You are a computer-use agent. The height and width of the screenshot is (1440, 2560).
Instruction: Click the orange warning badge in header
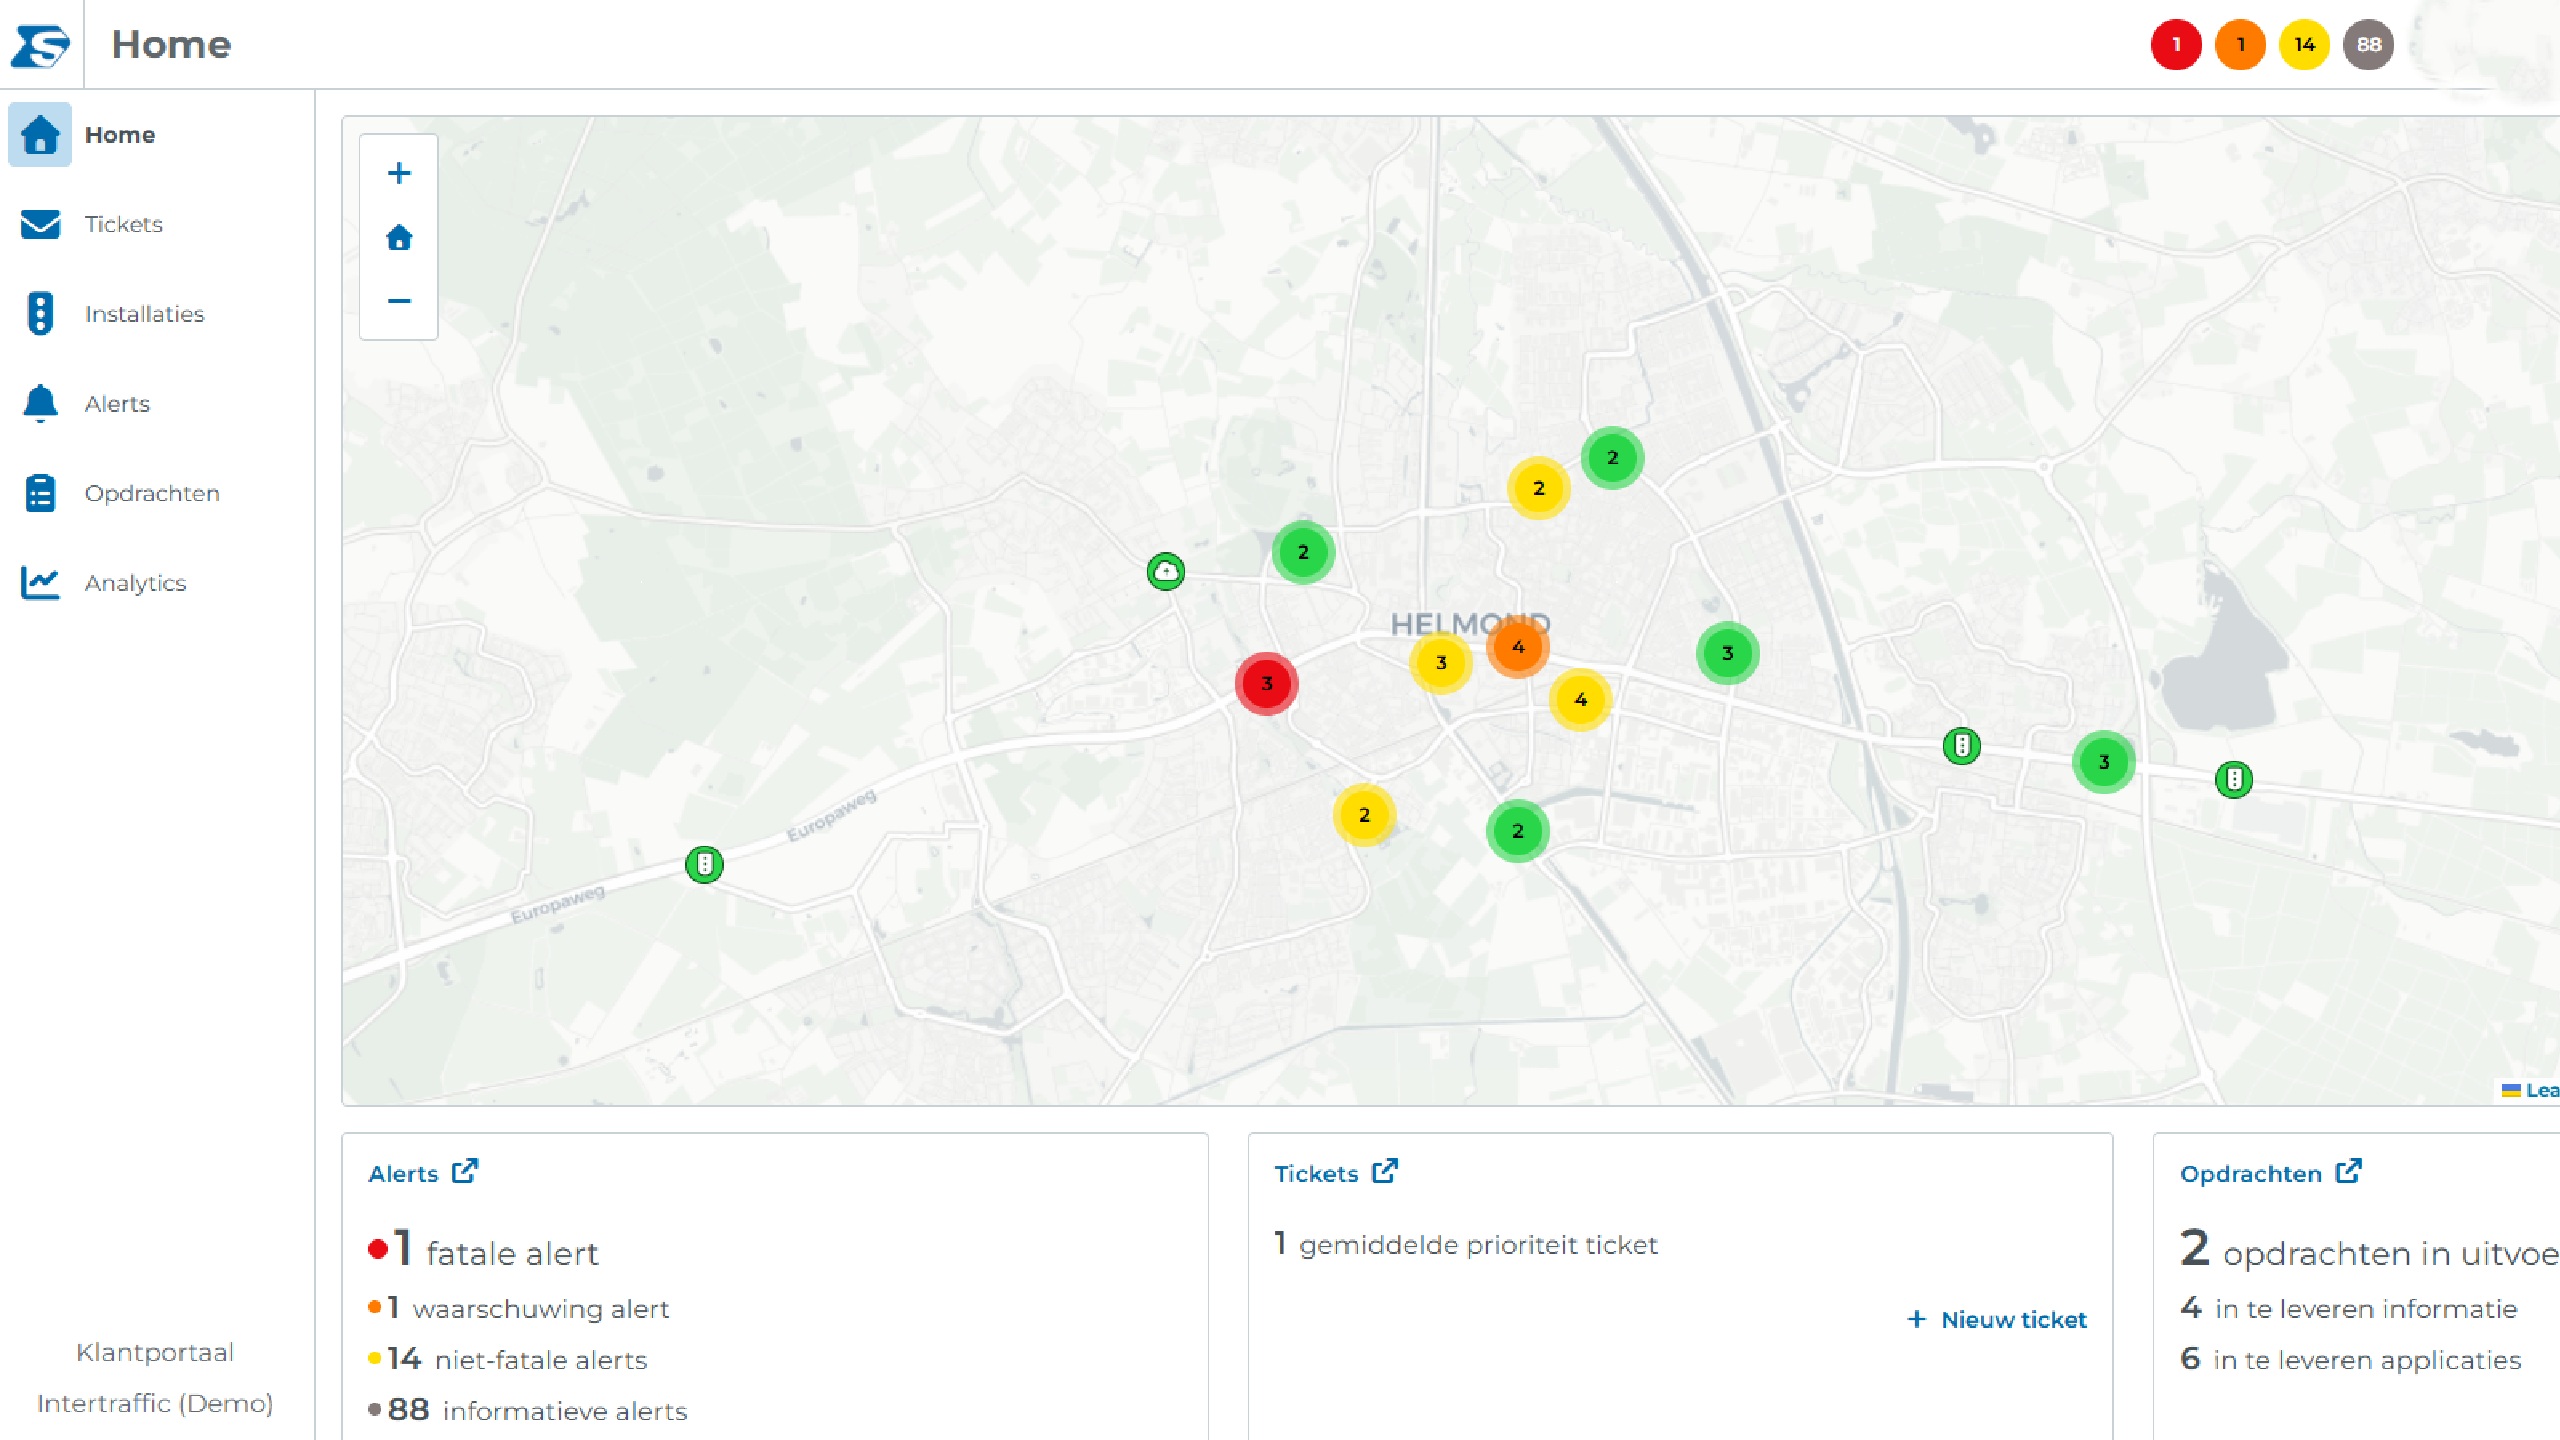click(x=2240, y=45)
